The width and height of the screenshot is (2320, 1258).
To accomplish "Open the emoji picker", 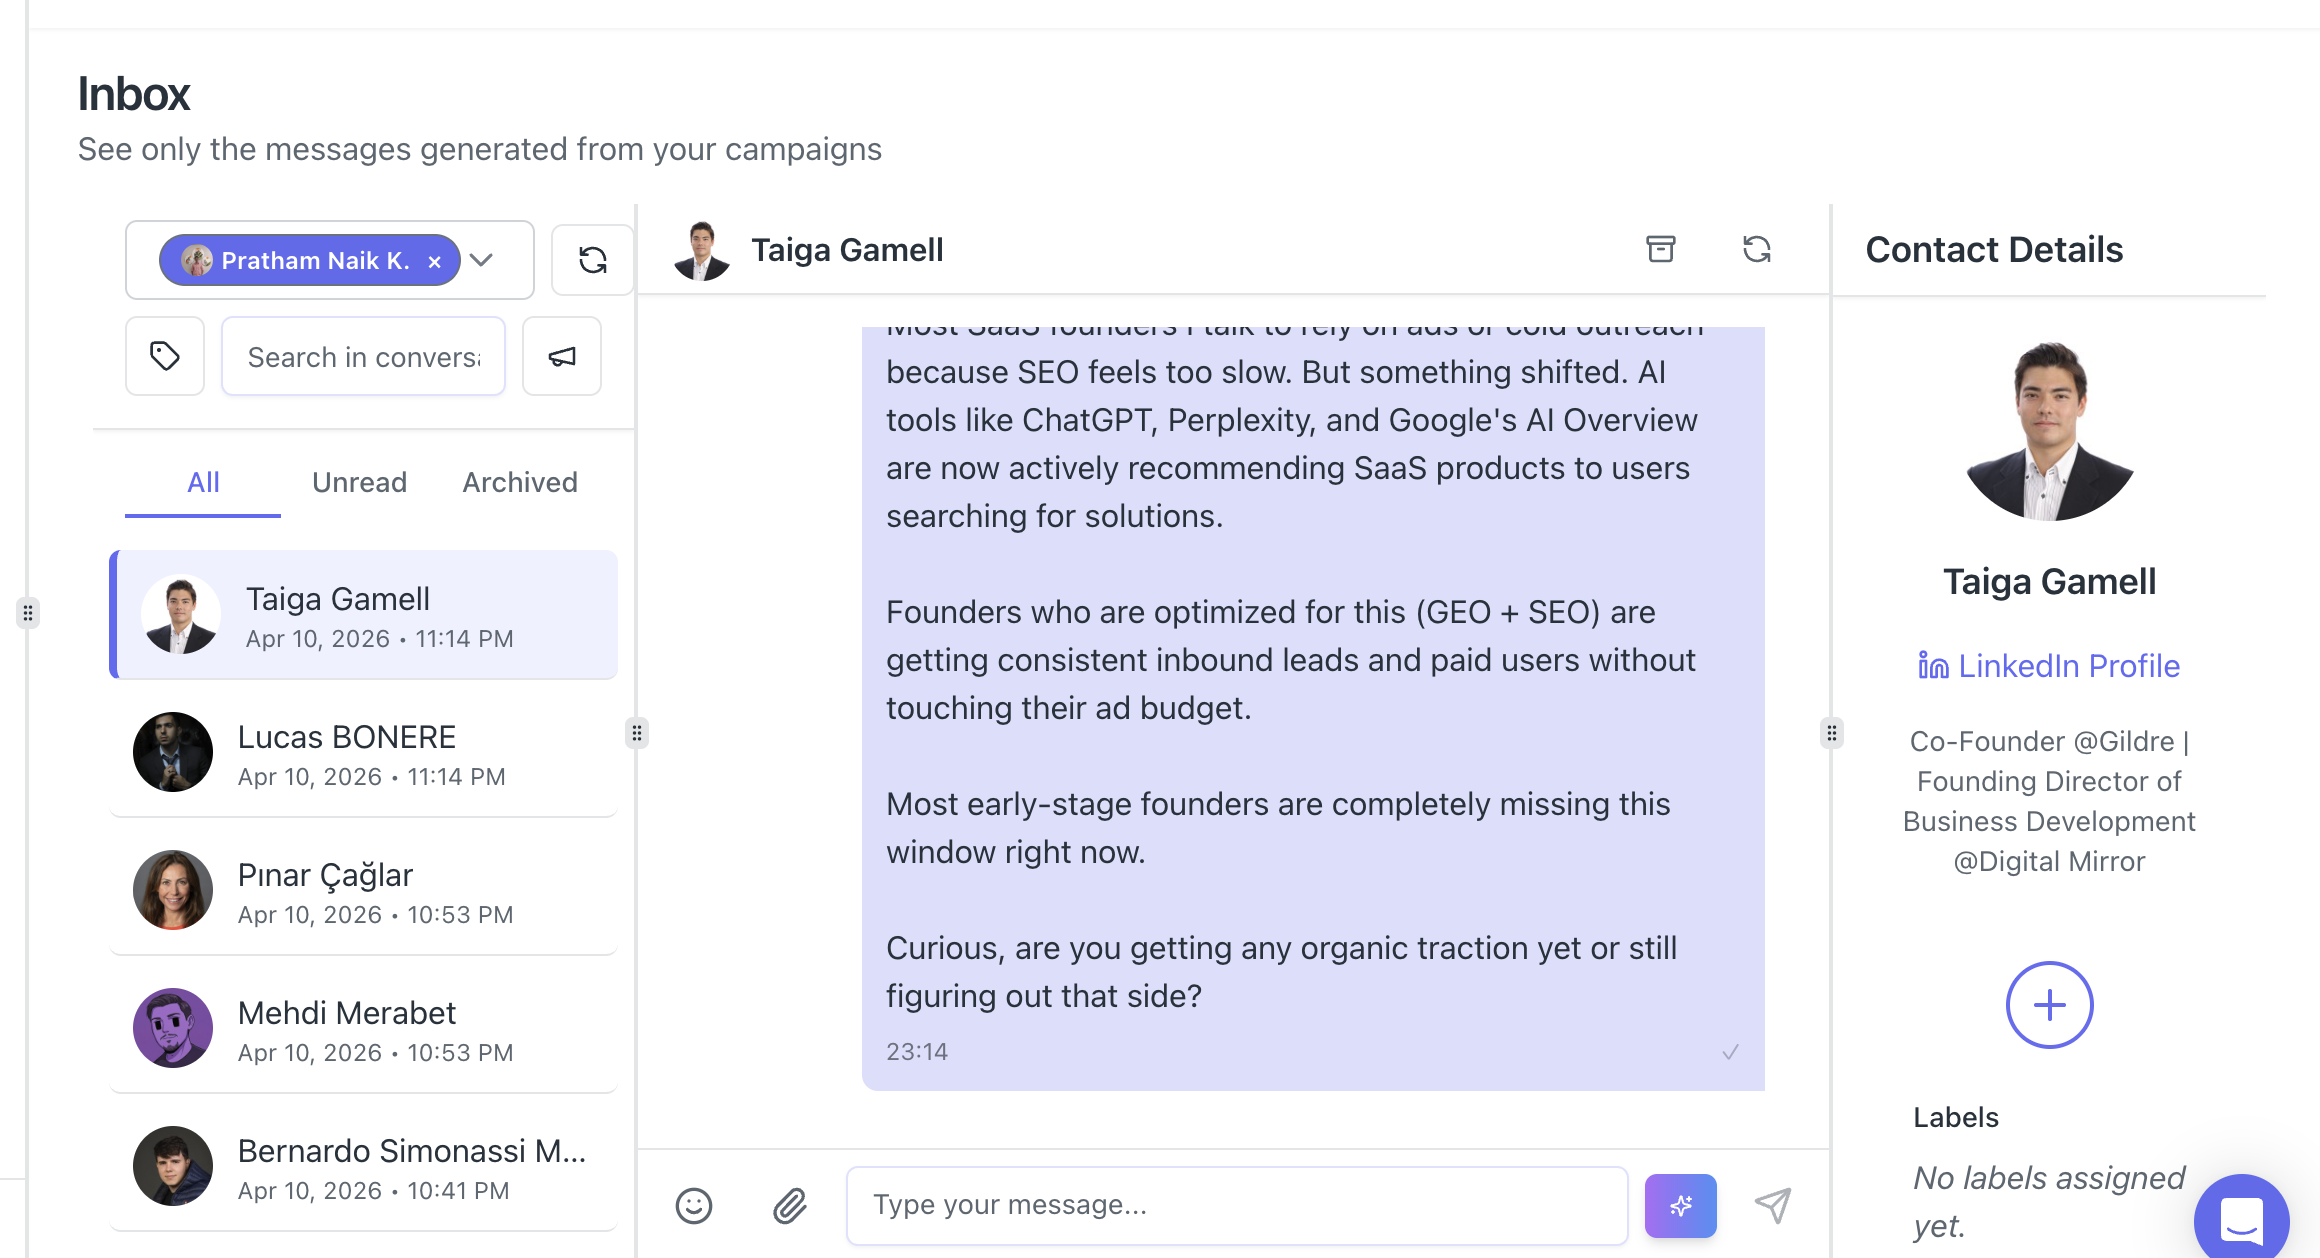I will (694, 1205).
